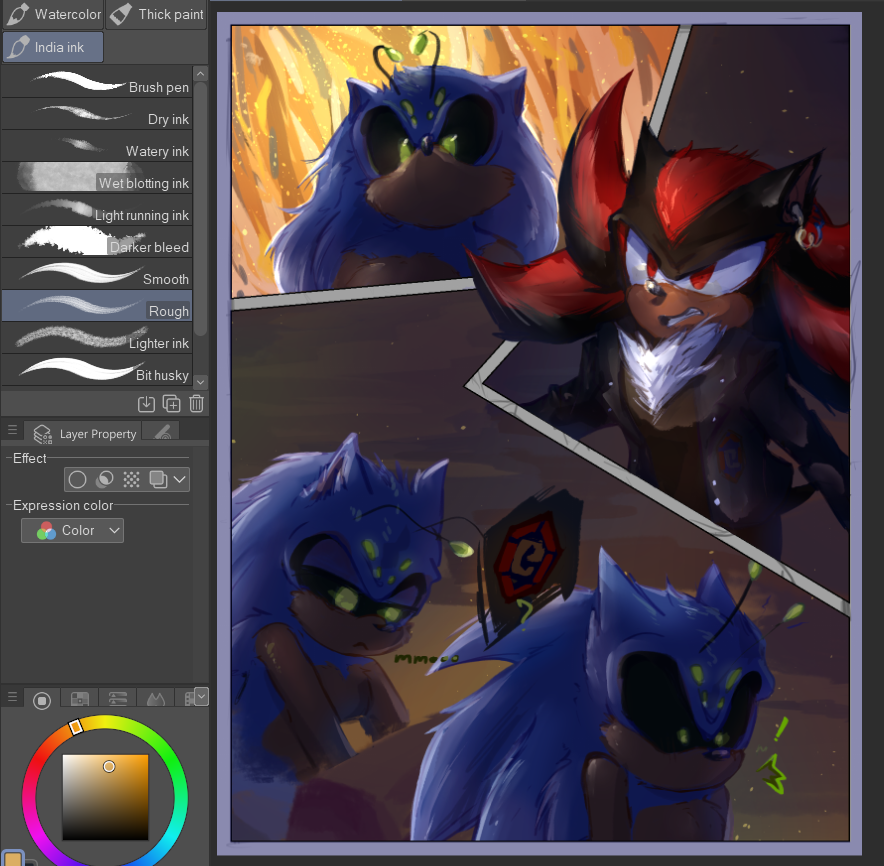Expand the Effect options chevron
Screen dimensions: 884x866
[x=179, y=480]
